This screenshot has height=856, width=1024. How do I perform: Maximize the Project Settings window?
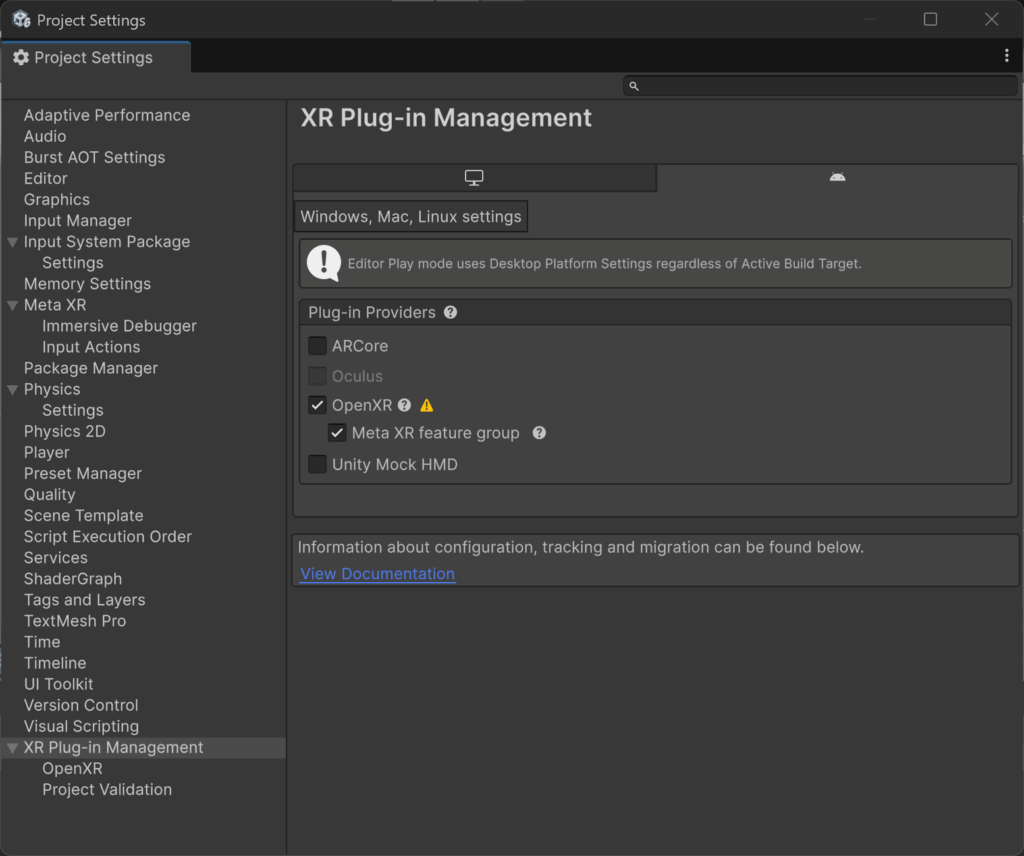[x=931, y=20]
